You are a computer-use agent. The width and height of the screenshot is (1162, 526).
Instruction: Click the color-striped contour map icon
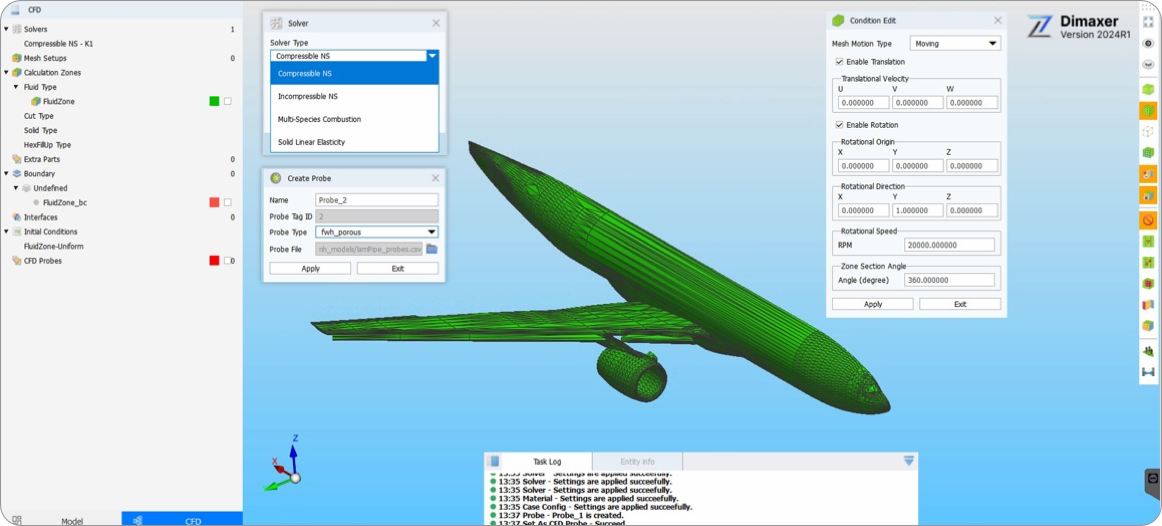click(x=1148, y=304)
